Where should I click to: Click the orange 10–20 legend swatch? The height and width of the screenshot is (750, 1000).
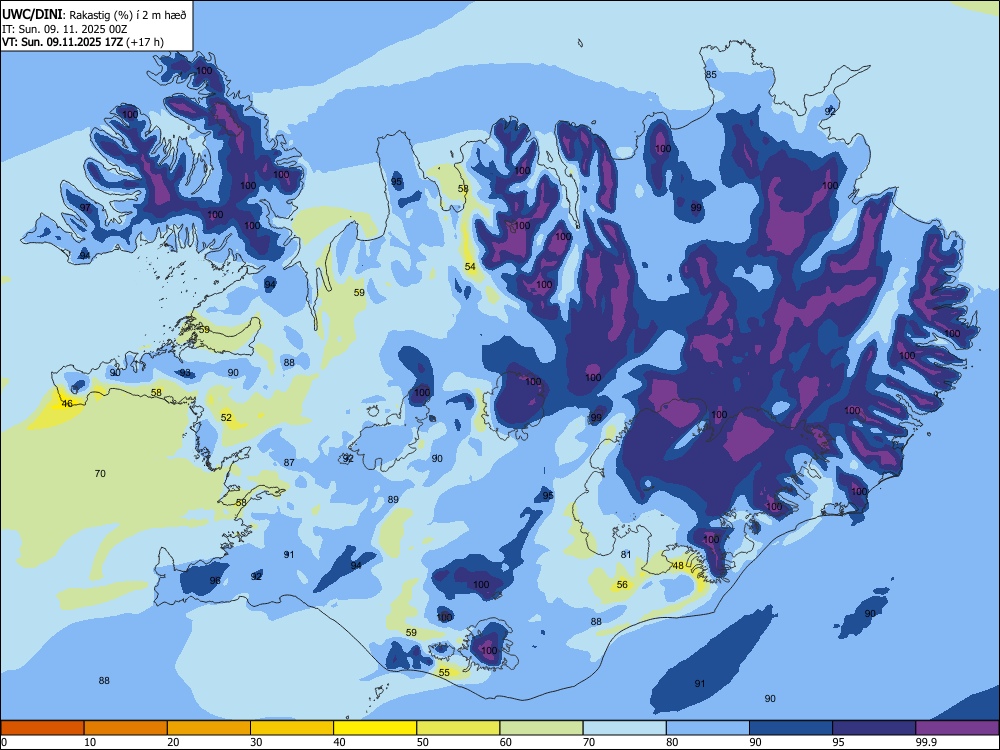click(126, 728)
